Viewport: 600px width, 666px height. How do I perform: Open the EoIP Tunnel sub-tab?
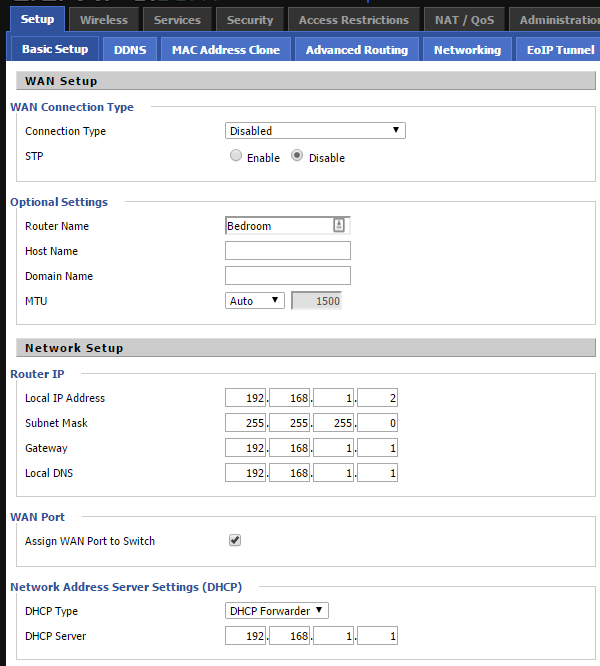560,50
